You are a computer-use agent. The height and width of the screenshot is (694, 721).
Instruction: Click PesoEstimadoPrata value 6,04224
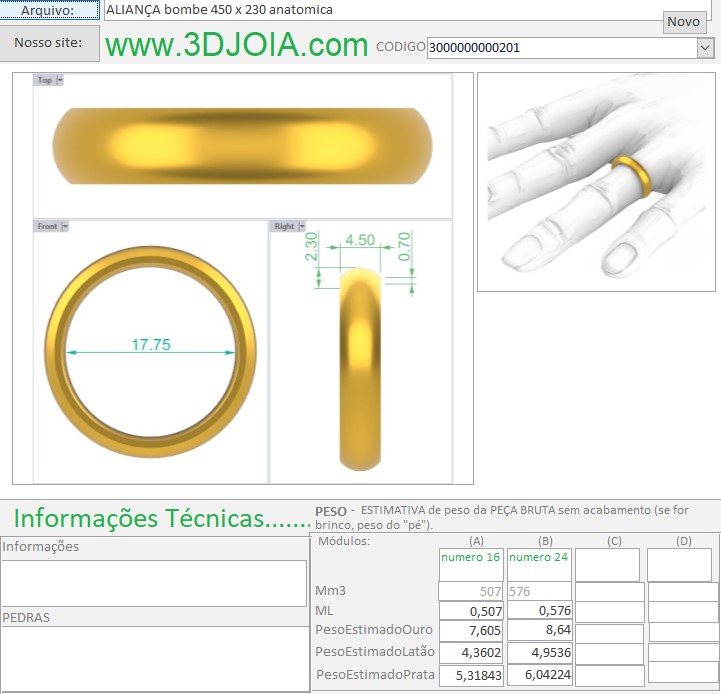pos(539,675)
